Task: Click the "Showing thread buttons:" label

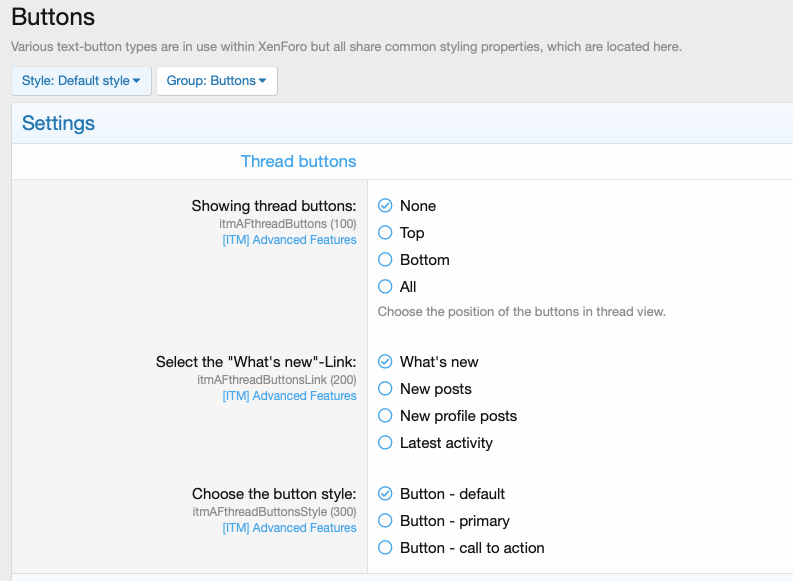Action: coord(273,206)
